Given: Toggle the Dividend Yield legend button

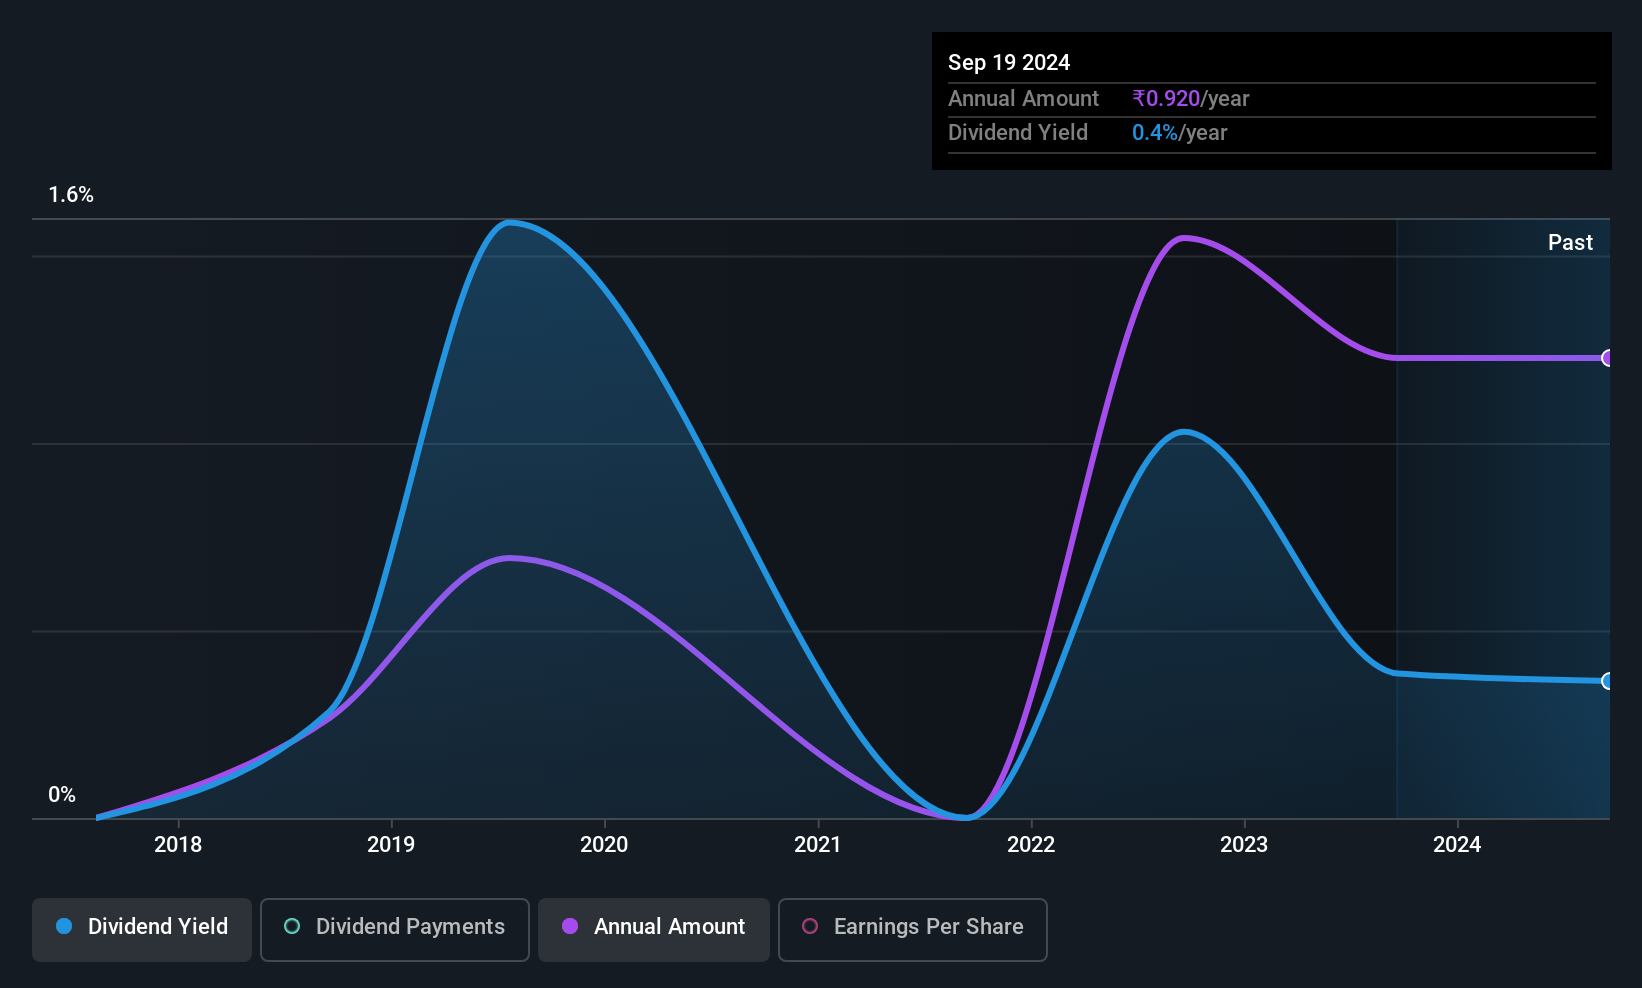Looking at the screenshot, I should click(142, 929).
